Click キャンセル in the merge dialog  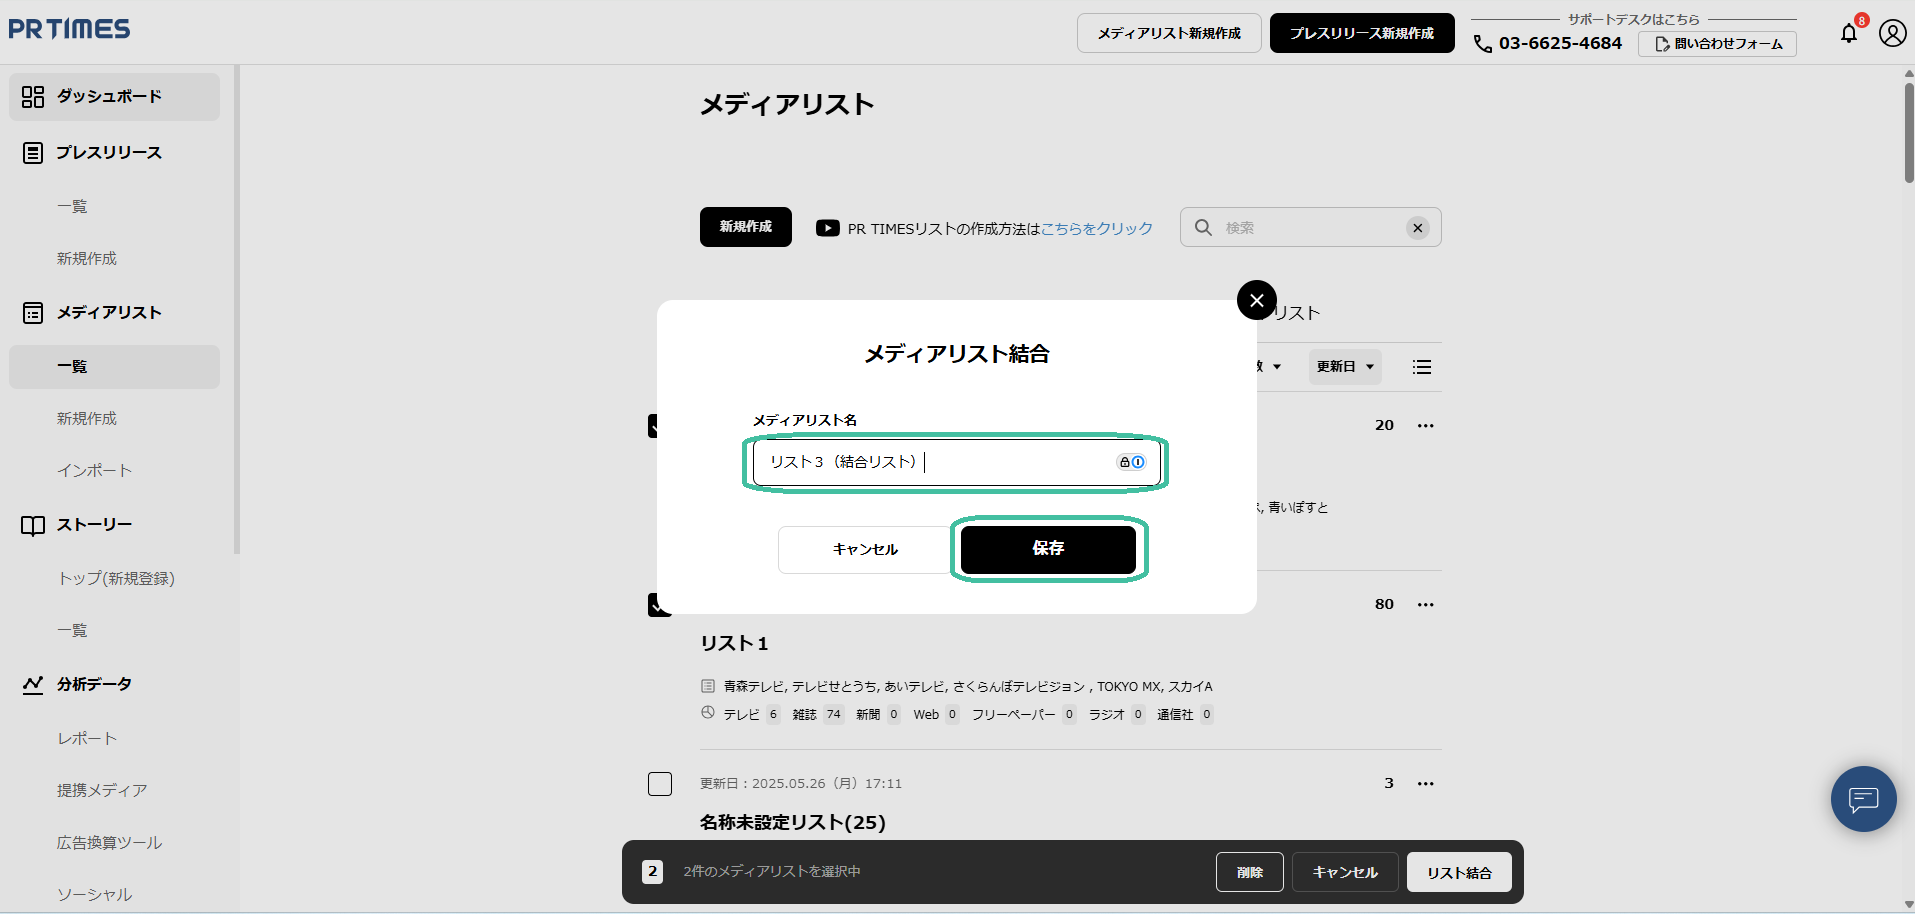point(865,549)
